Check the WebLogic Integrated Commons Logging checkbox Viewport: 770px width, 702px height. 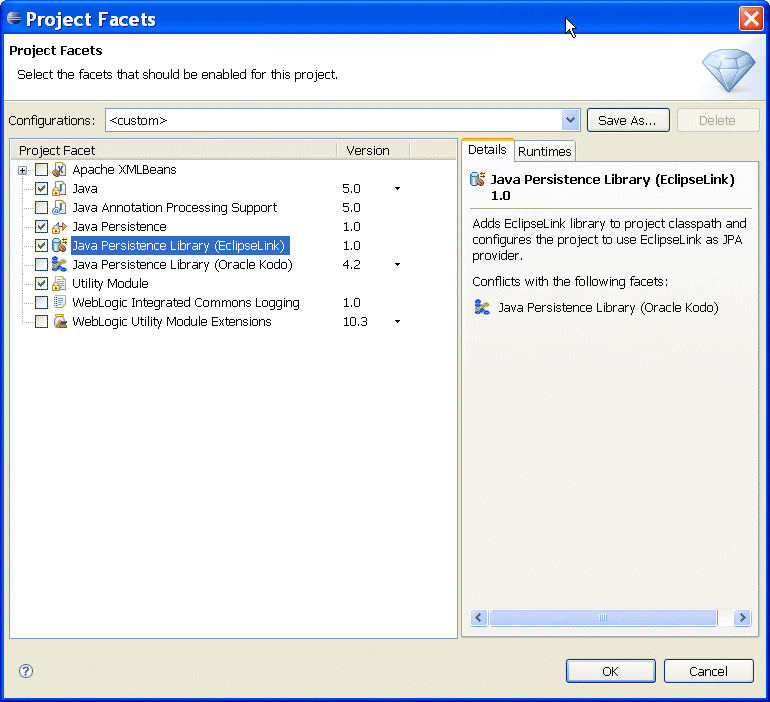(x=41, y=302)
